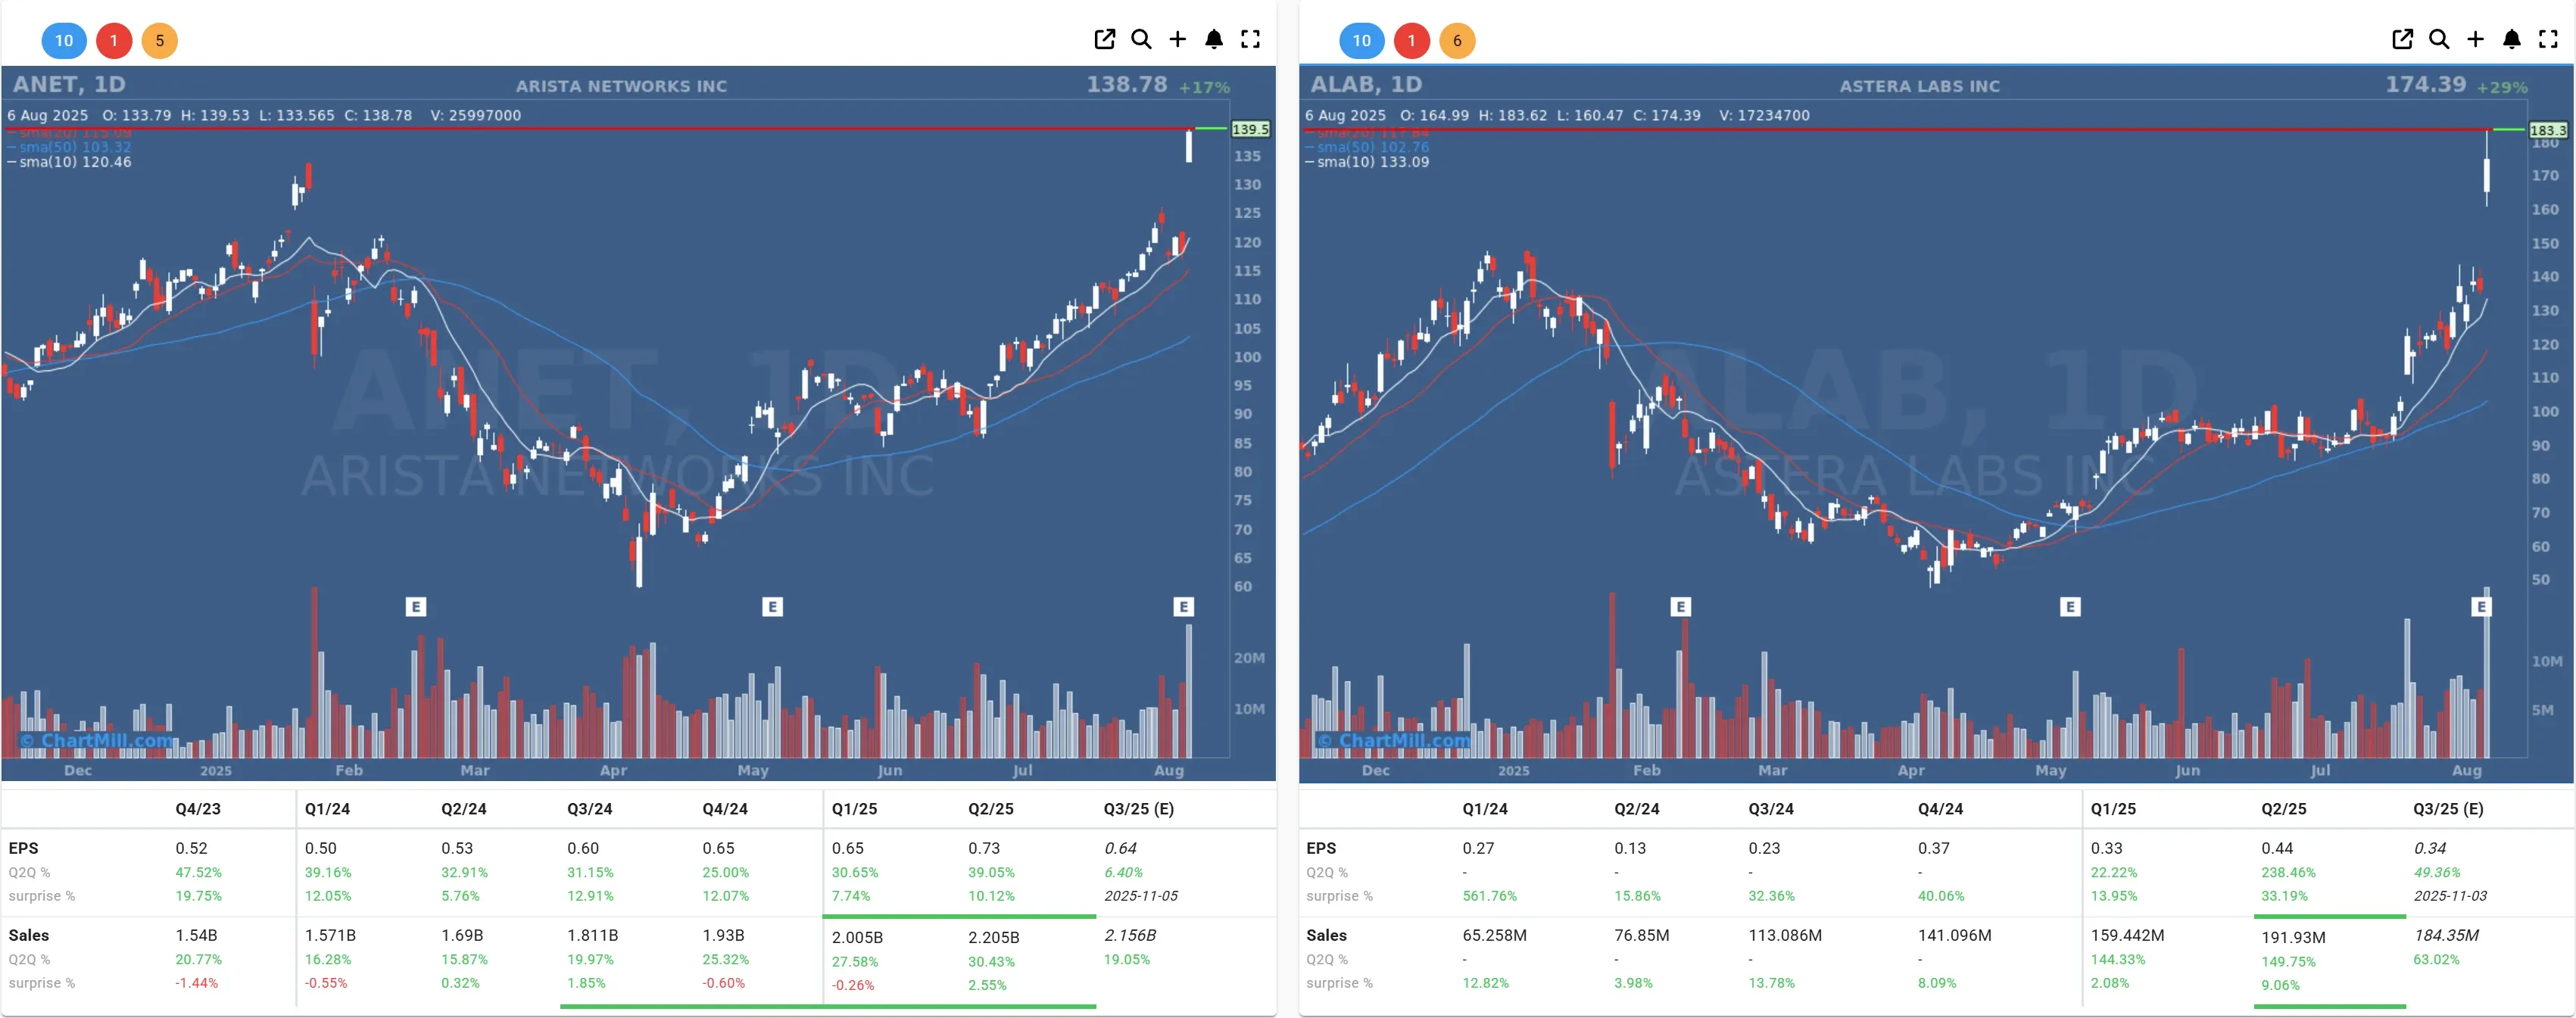Click ANET price label 139.5 on axis
Image resolution: width=2576 pixels, height=1018 pixels.
click(1250, 129)
